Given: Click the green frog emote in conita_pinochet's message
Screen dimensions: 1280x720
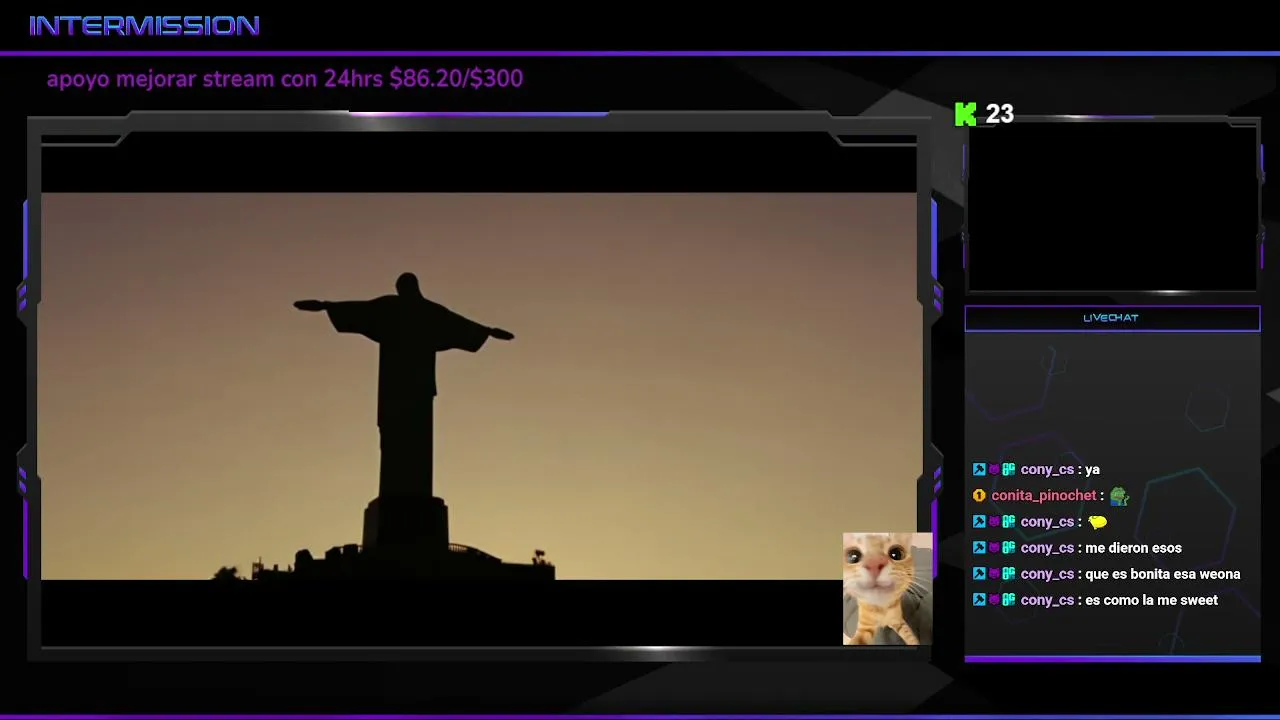Looking at the screenshot, I should (x=1119, y=496).
